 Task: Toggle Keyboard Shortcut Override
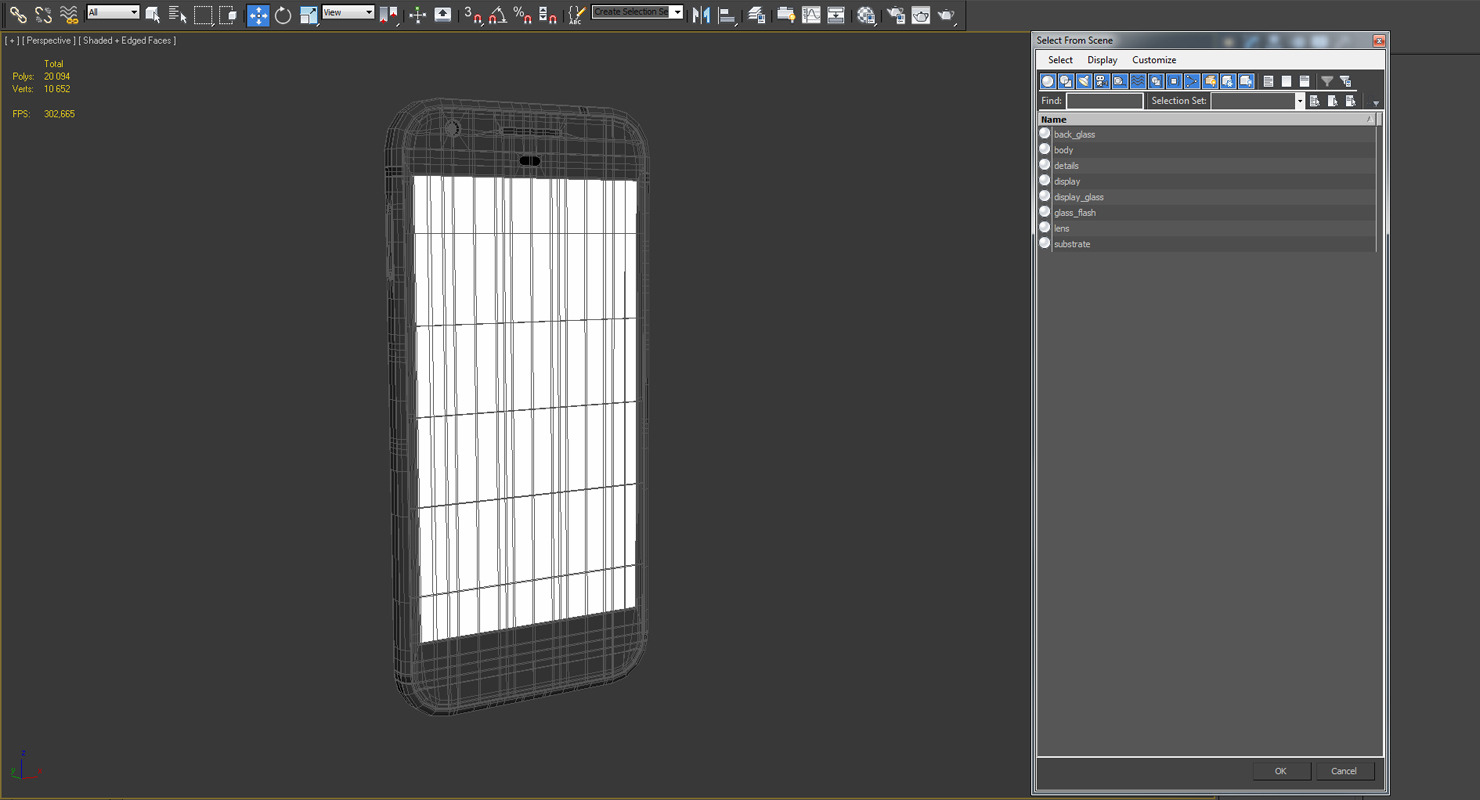443,15
